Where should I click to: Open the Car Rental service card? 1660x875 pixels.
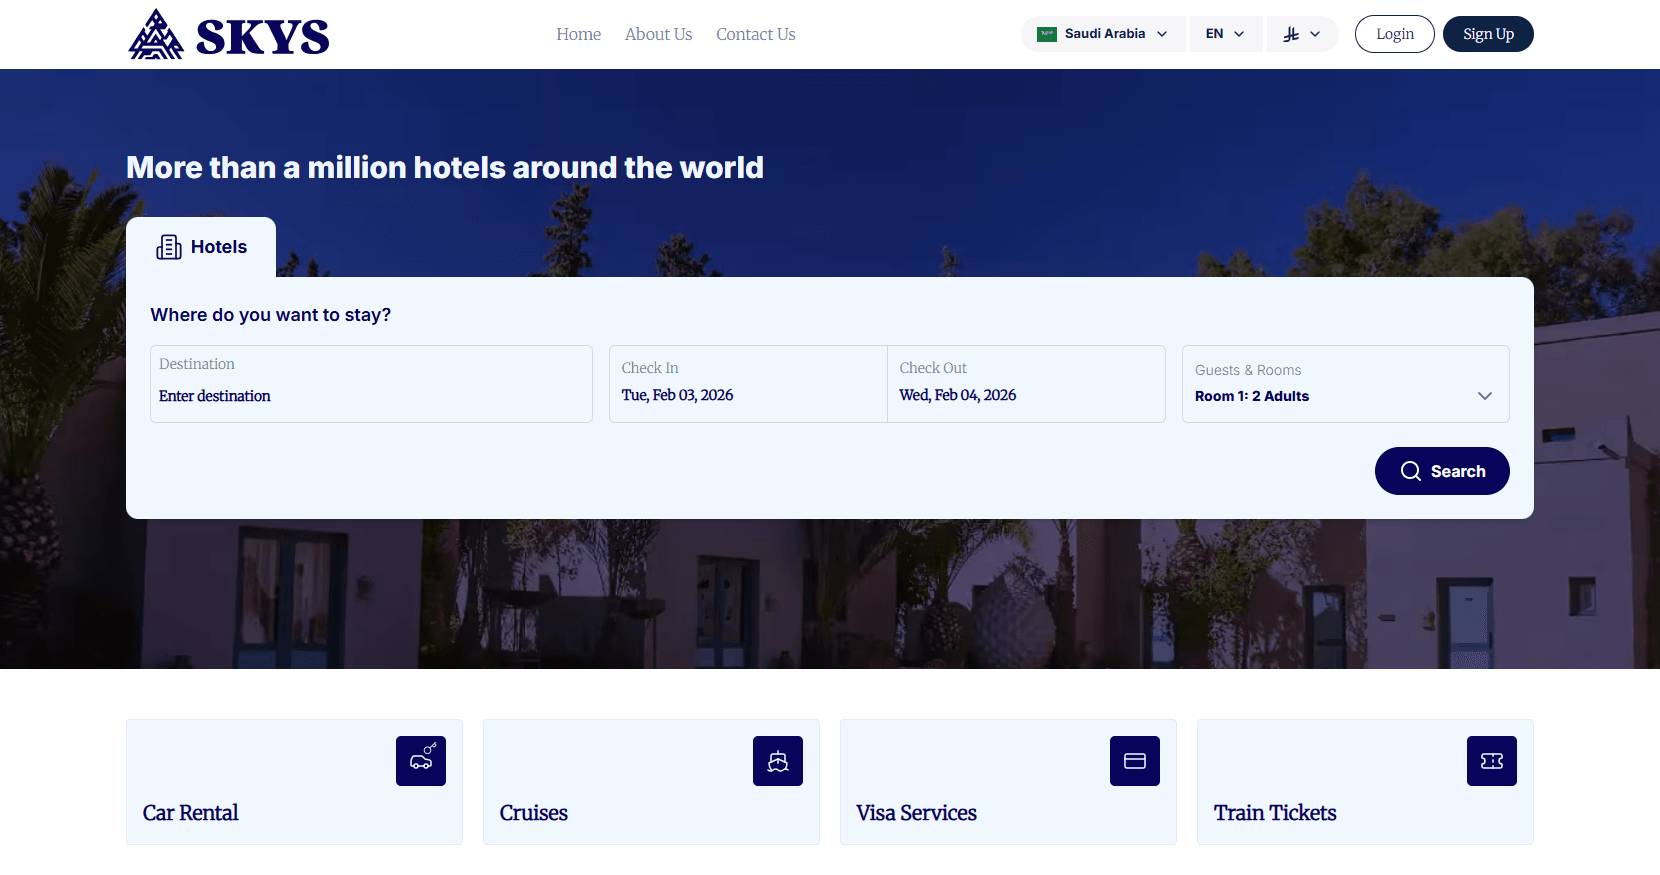[x=294, y=782]
